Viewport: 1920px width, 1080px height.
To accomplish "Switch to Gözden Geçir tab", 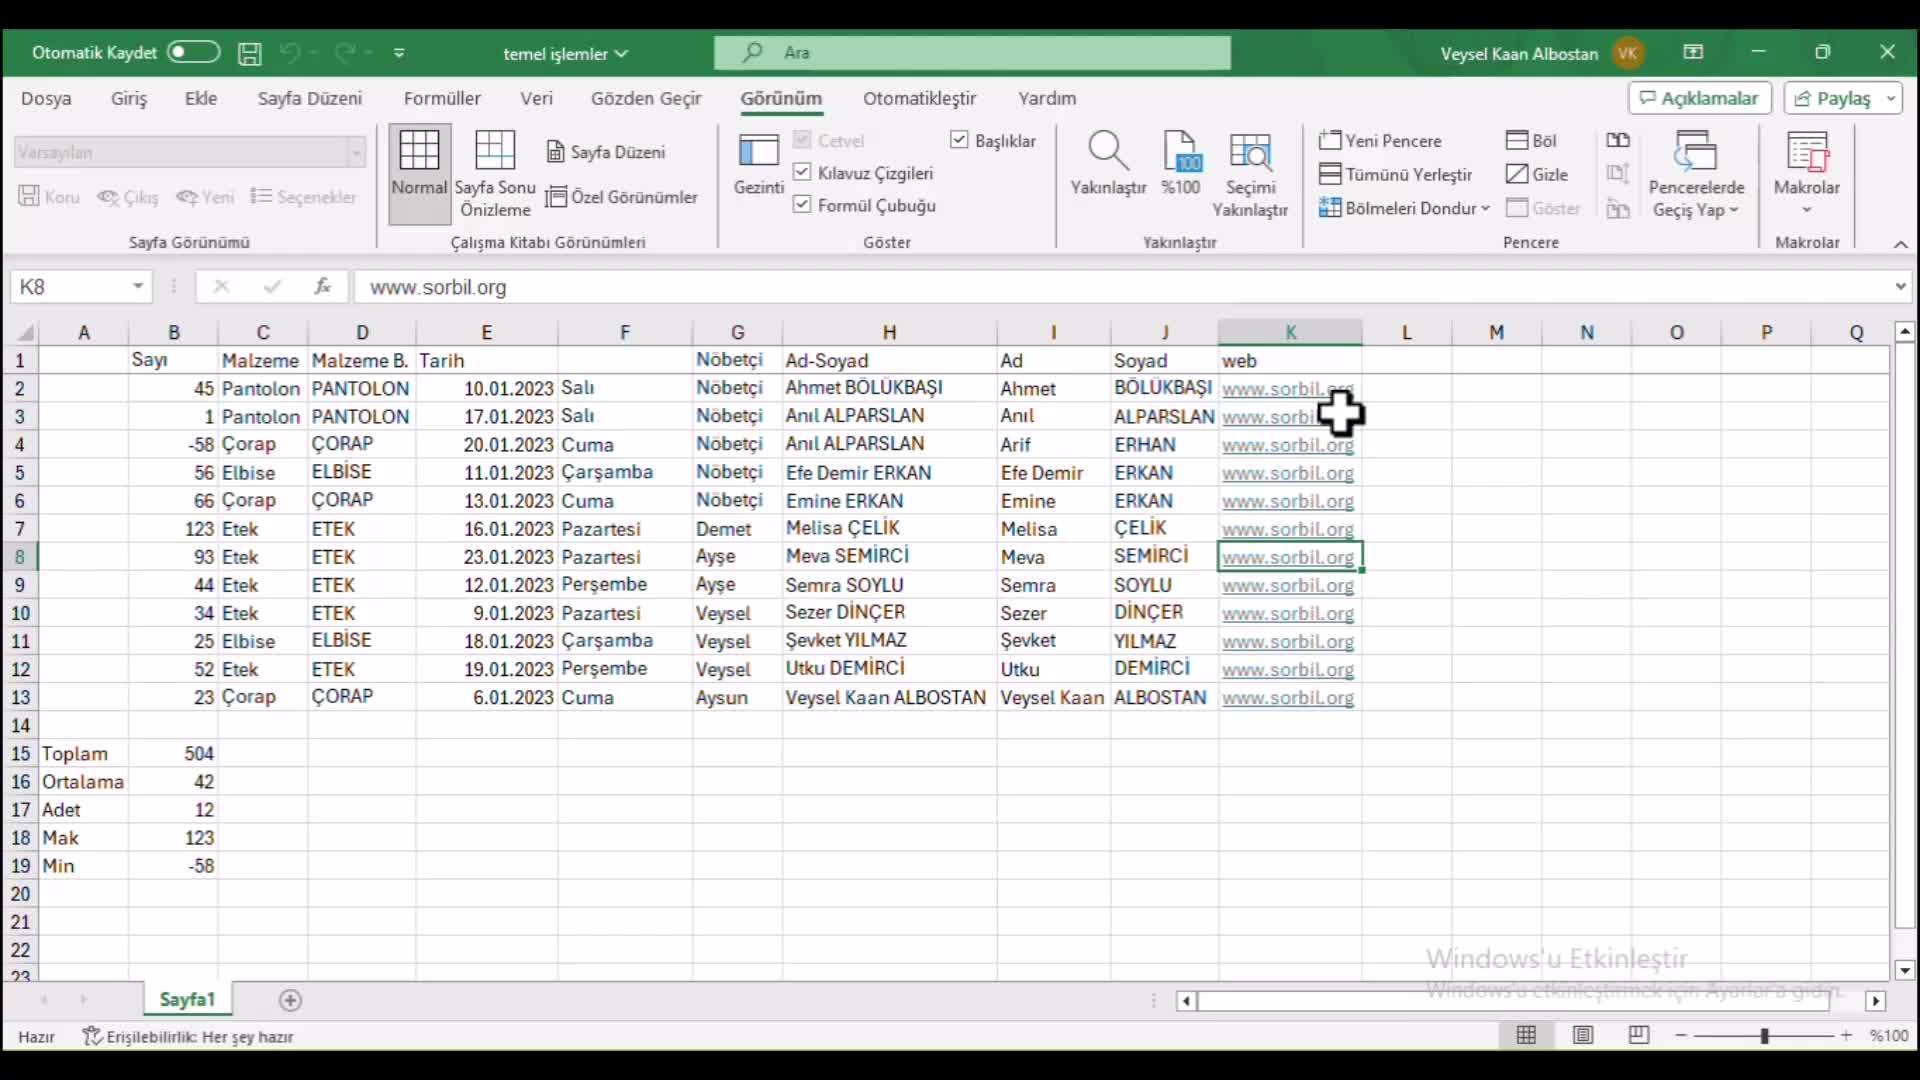I will [646, 98].
